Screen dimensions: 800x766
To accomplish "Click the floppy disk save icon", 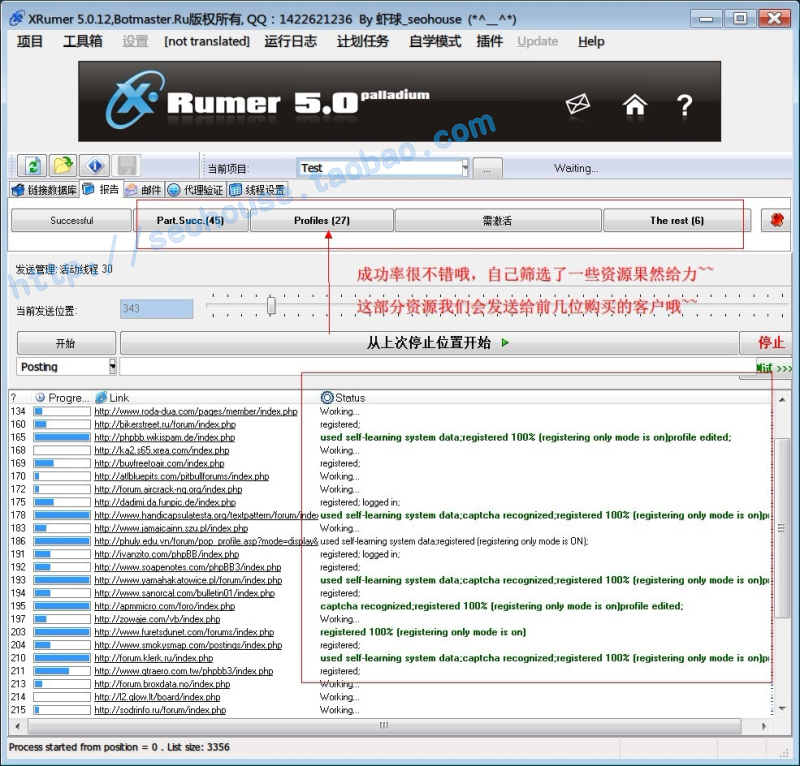I will pyautogui.click(x=126, y=166).
